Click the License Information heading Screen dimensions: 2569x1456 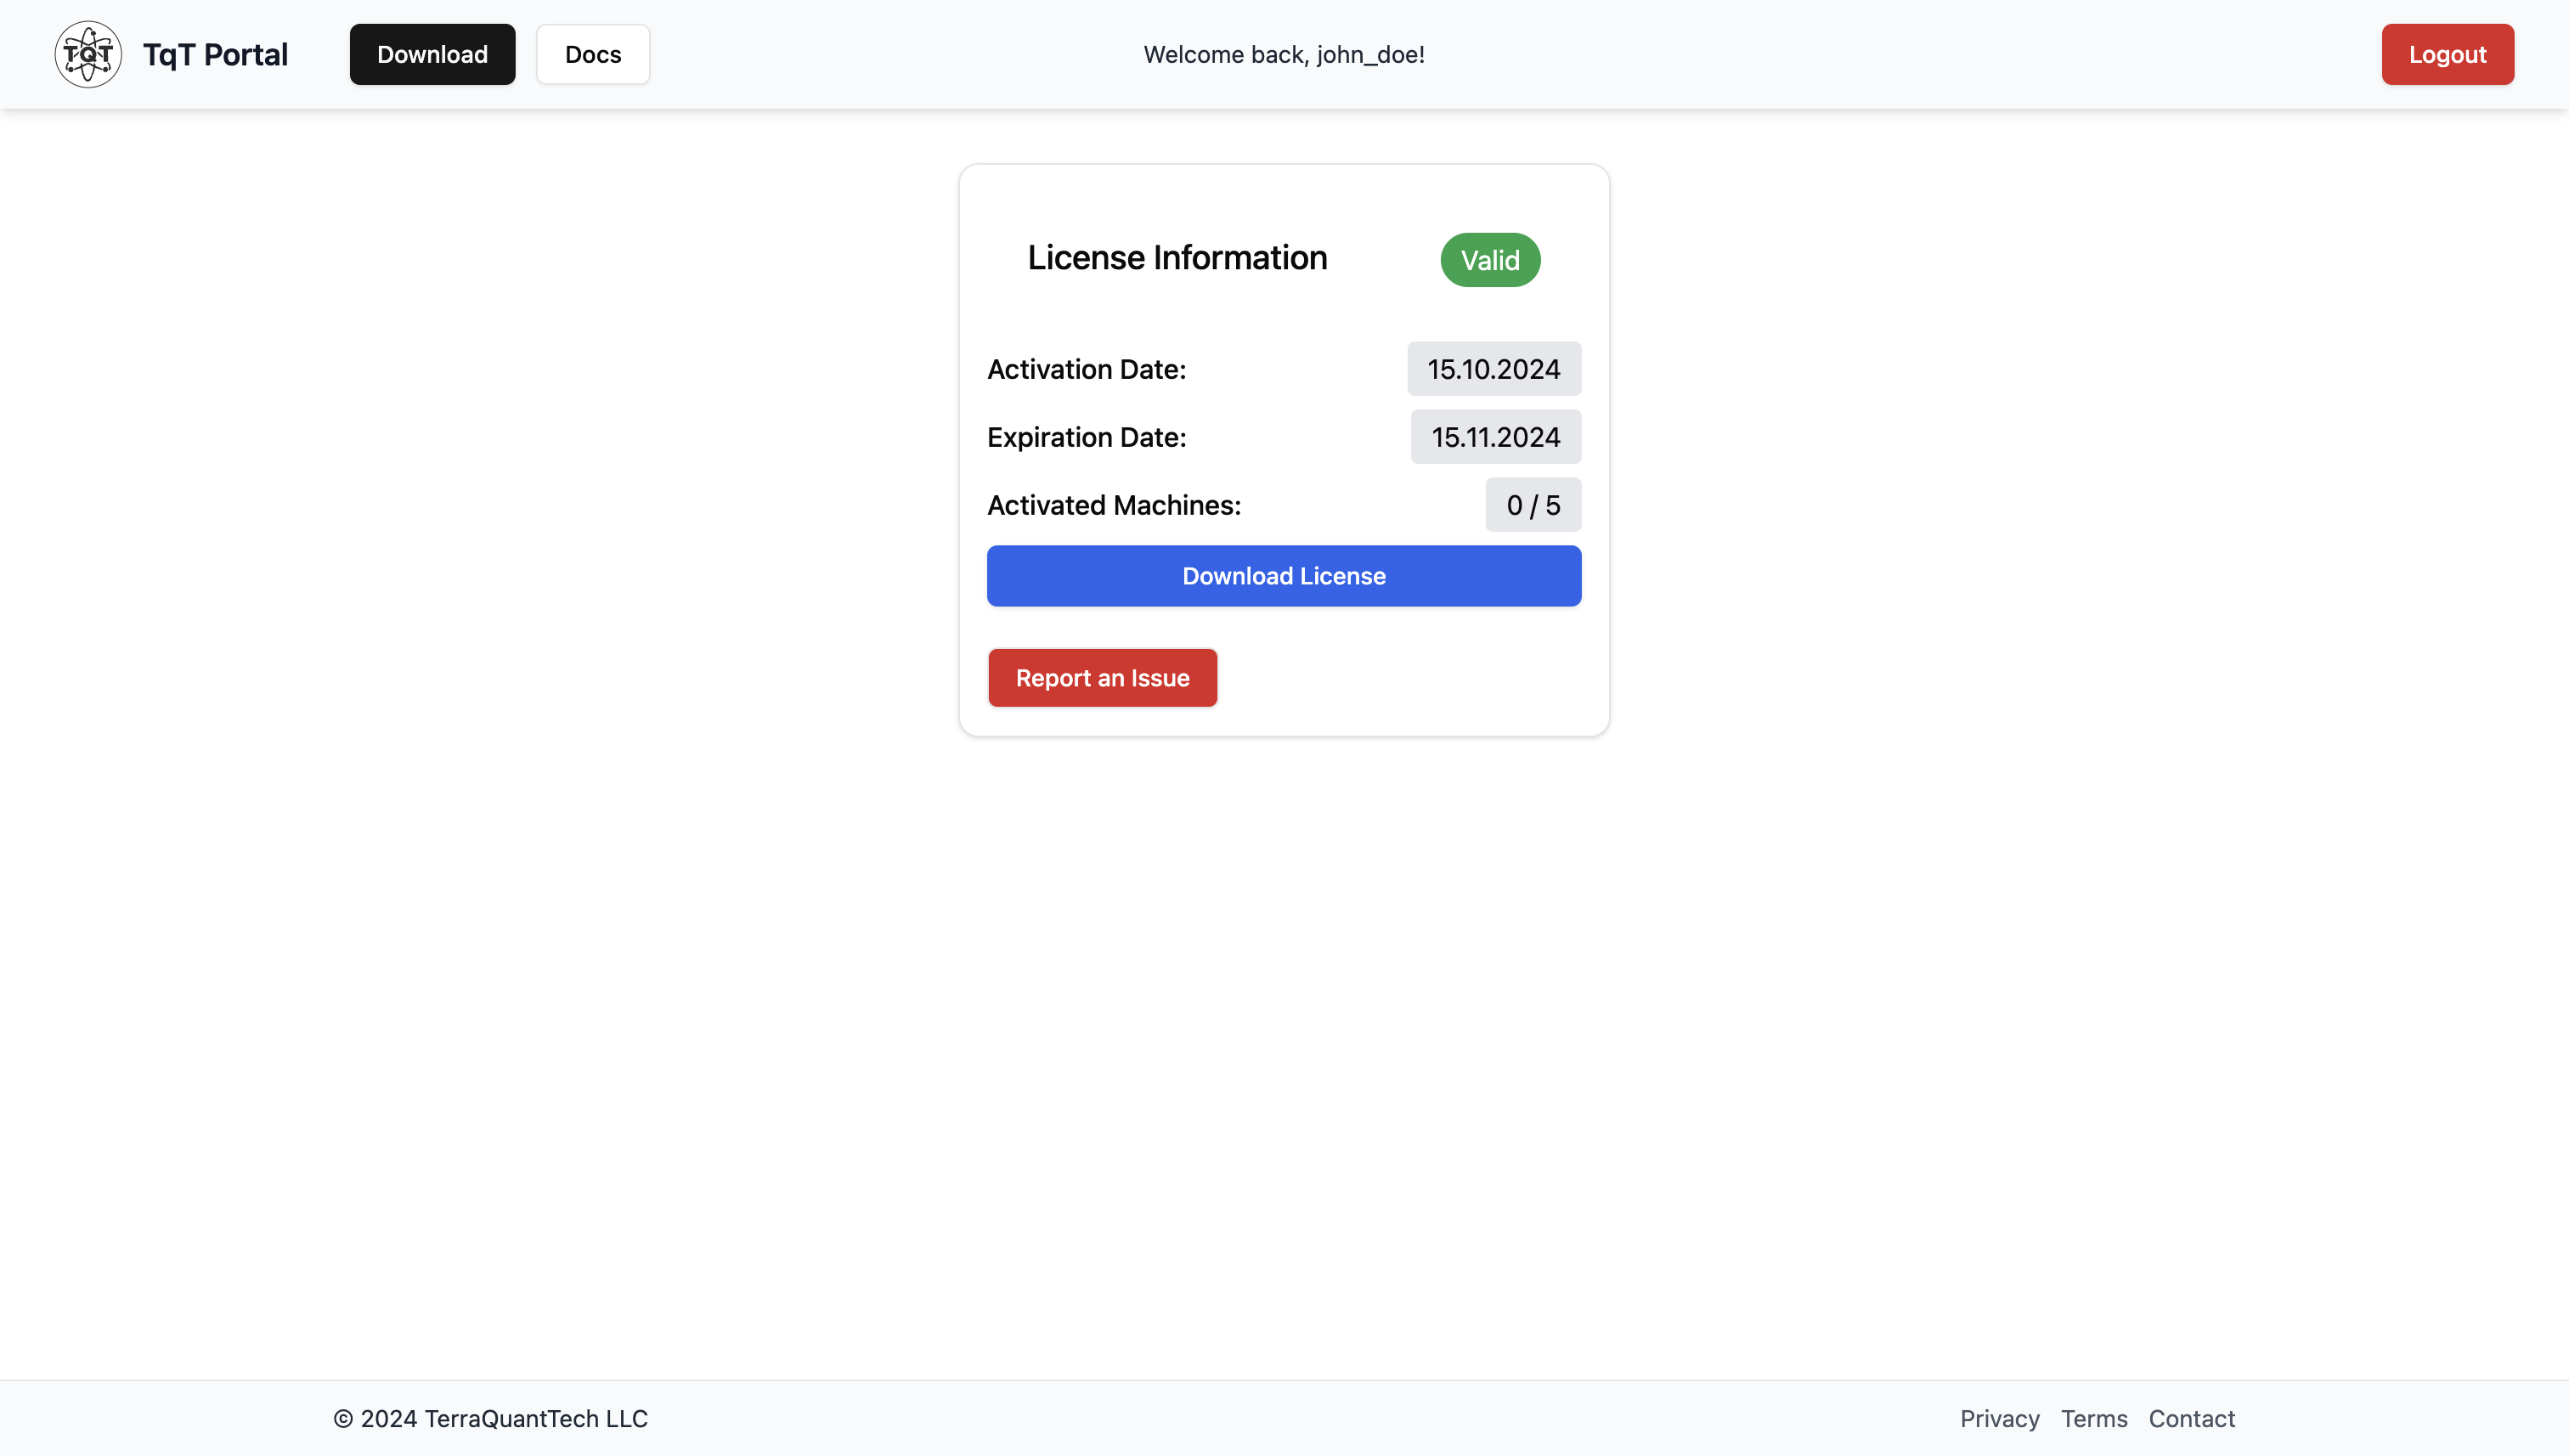tap(1177, 258)
